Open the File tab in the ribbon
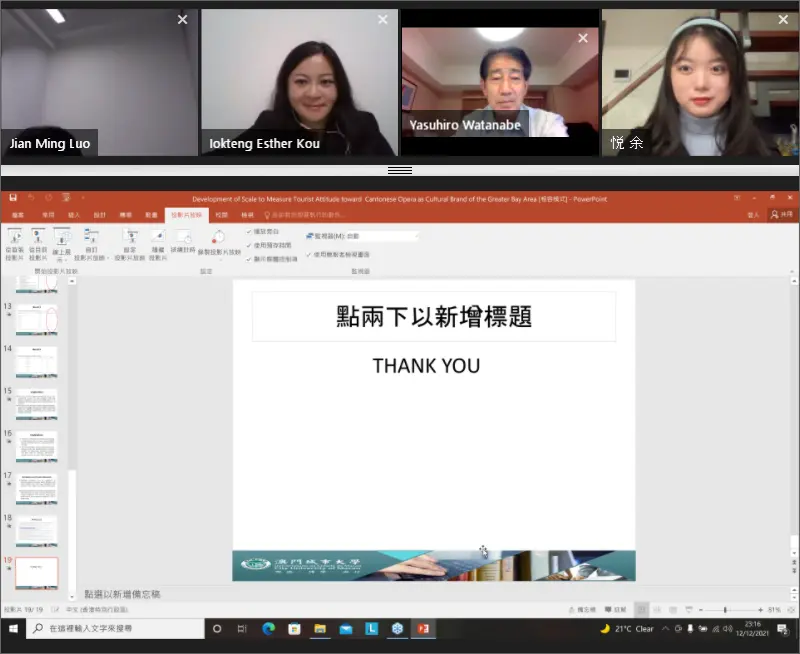 [17, 214]
